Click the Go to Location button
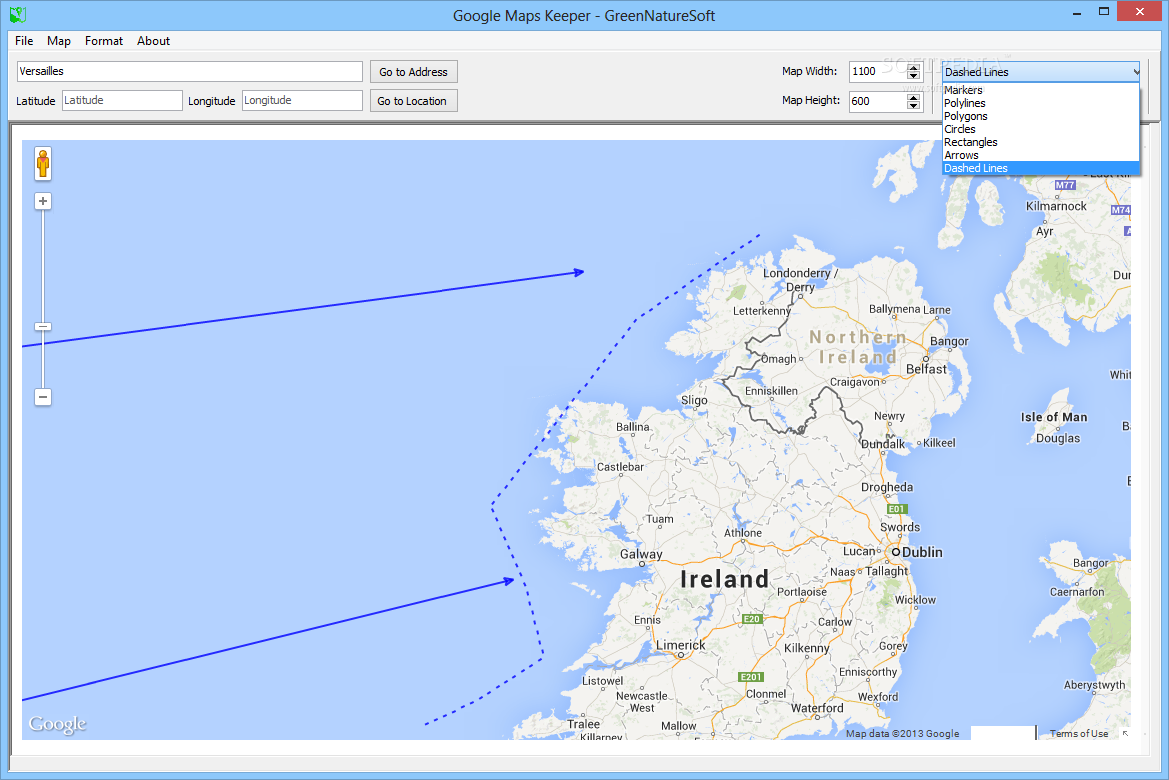1169x780 pixels. [x=414, y=101]
